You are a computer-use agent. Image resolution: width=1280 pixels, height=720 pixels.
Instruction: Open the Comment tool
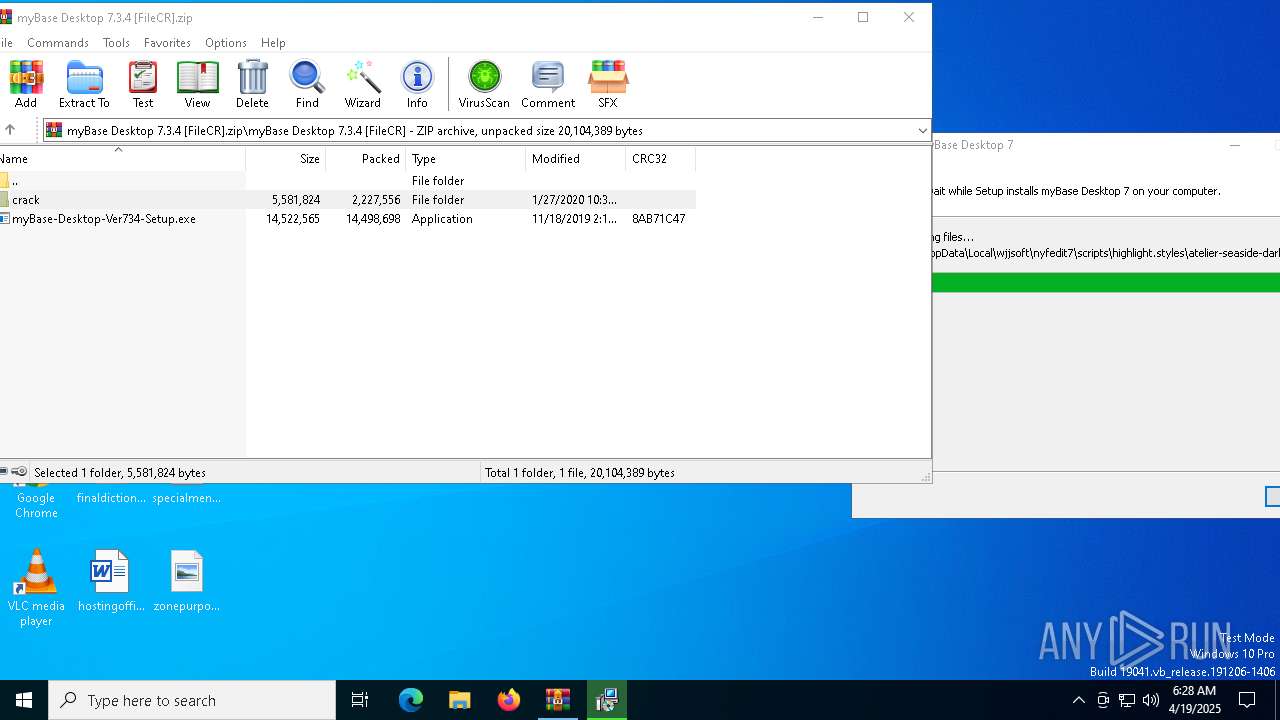pyautogui.click(x=548, y=84)
